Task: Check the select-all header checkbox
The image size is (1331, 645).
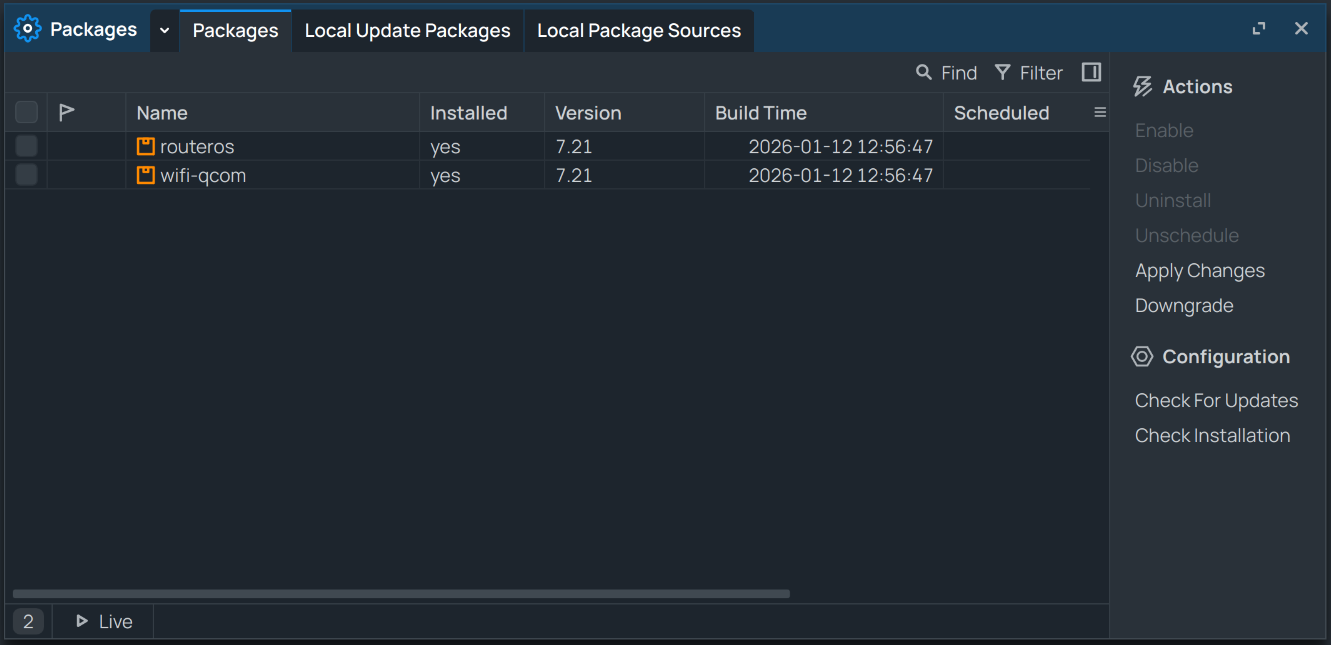Action: (x=27, y=112)
